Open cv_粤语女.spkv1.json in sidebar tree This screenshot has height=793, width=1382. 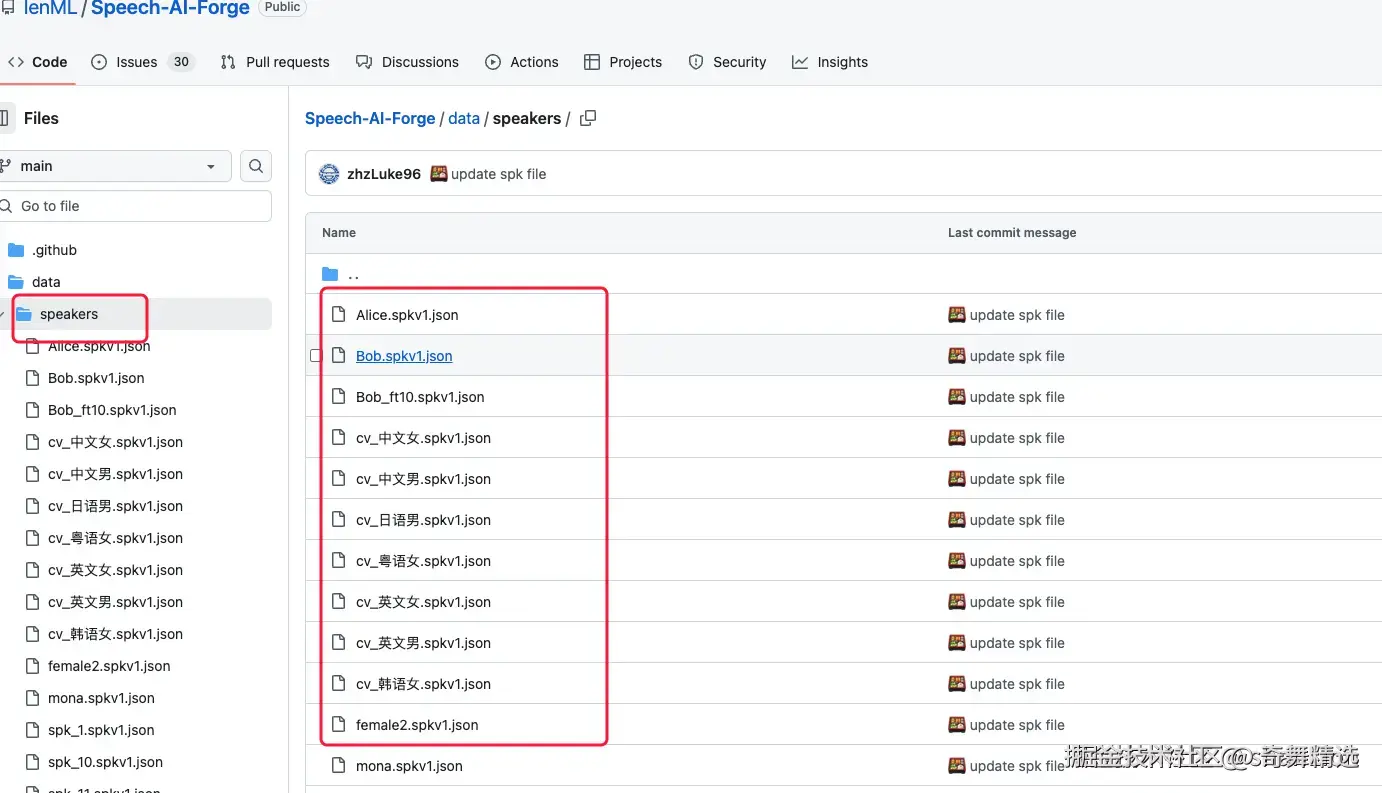pos(115,538)
